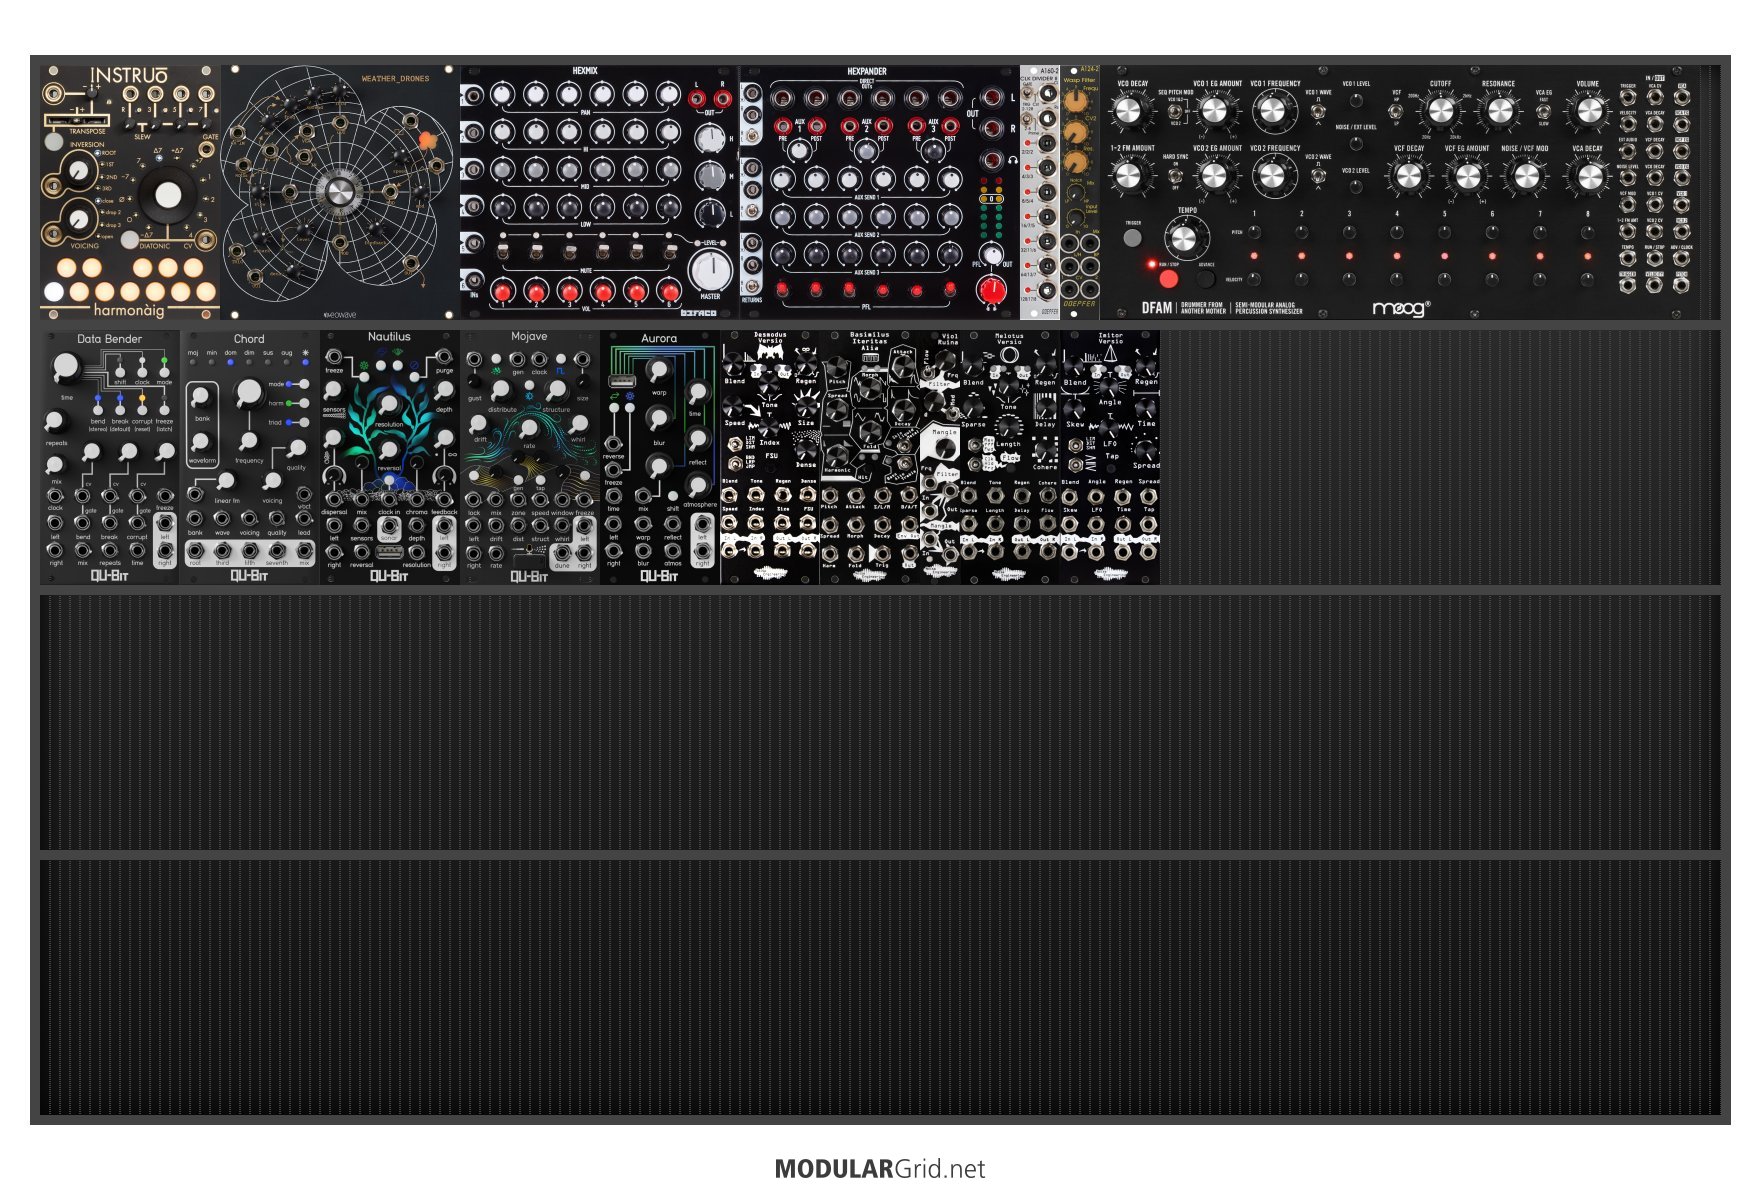Click the VCO Decay knob on DFAM

click(x=1129, y=111)
